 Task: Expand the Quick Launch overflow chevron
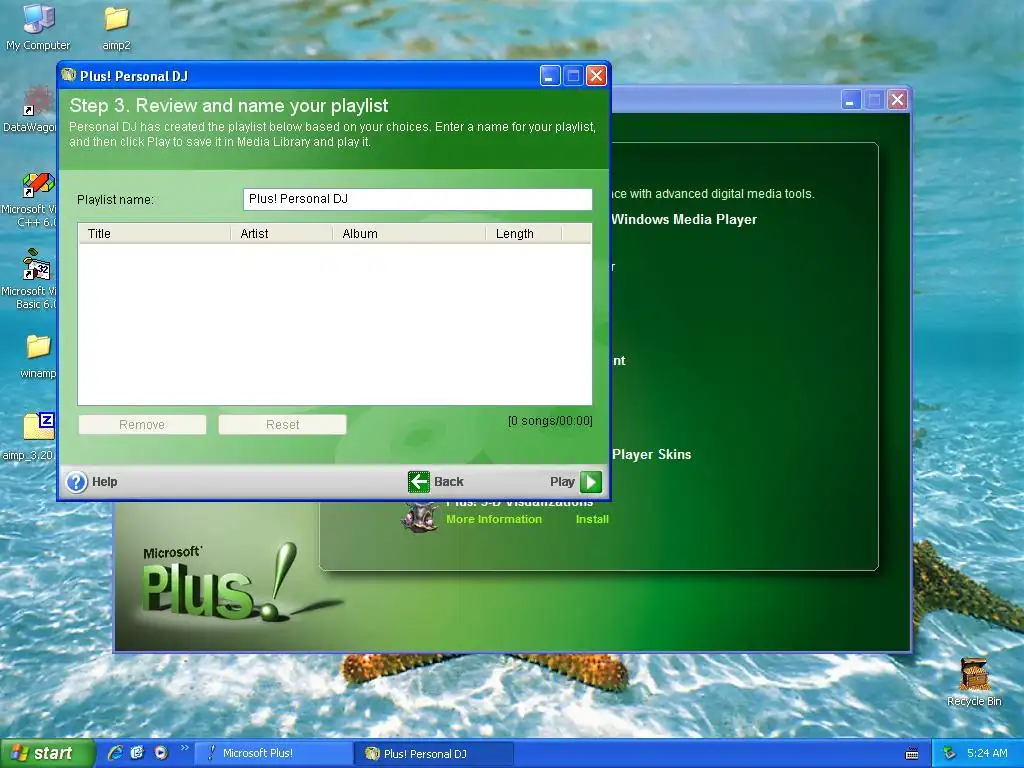click(x=184, y=748)
